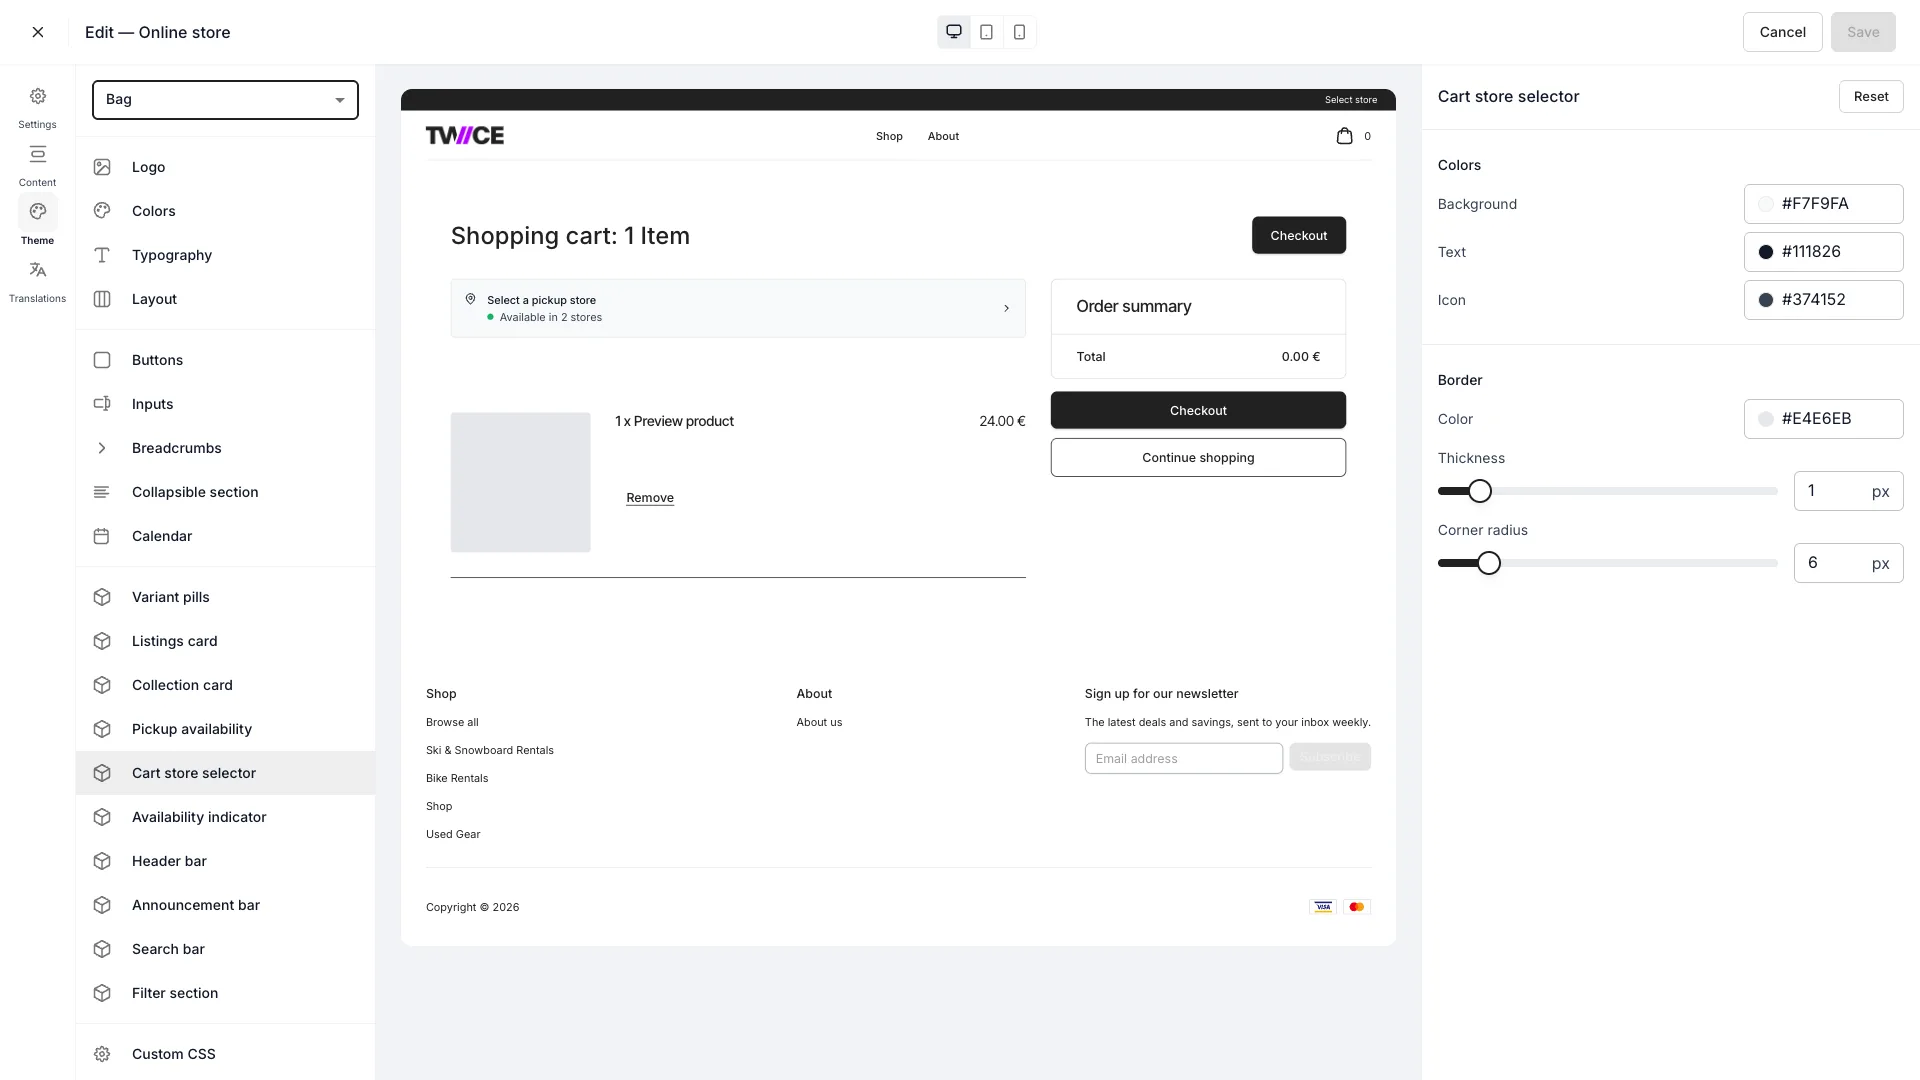Open Calendar styling options
This screenshot has width=1920, height=1080.
tap(225, 536)
